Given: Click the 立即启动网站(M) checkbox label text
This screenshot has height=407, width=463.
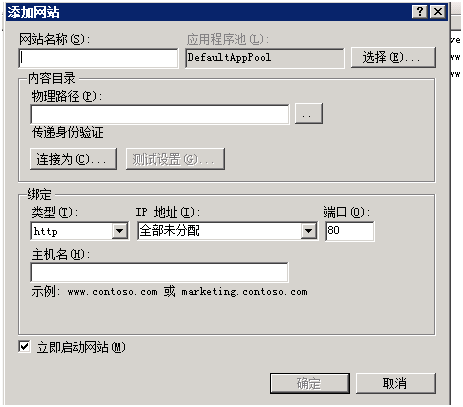Looking at the screenshot, I should pyautogui.click(x=81, y=347).
